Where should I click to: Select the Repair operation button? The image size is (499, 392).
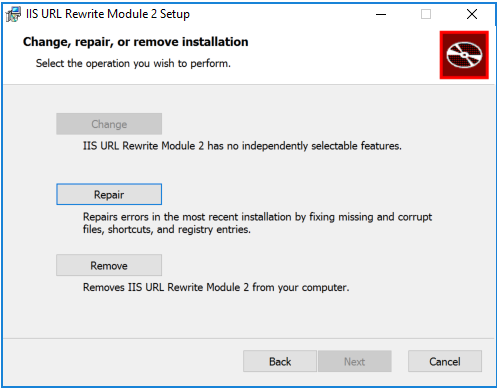(109, 194)
